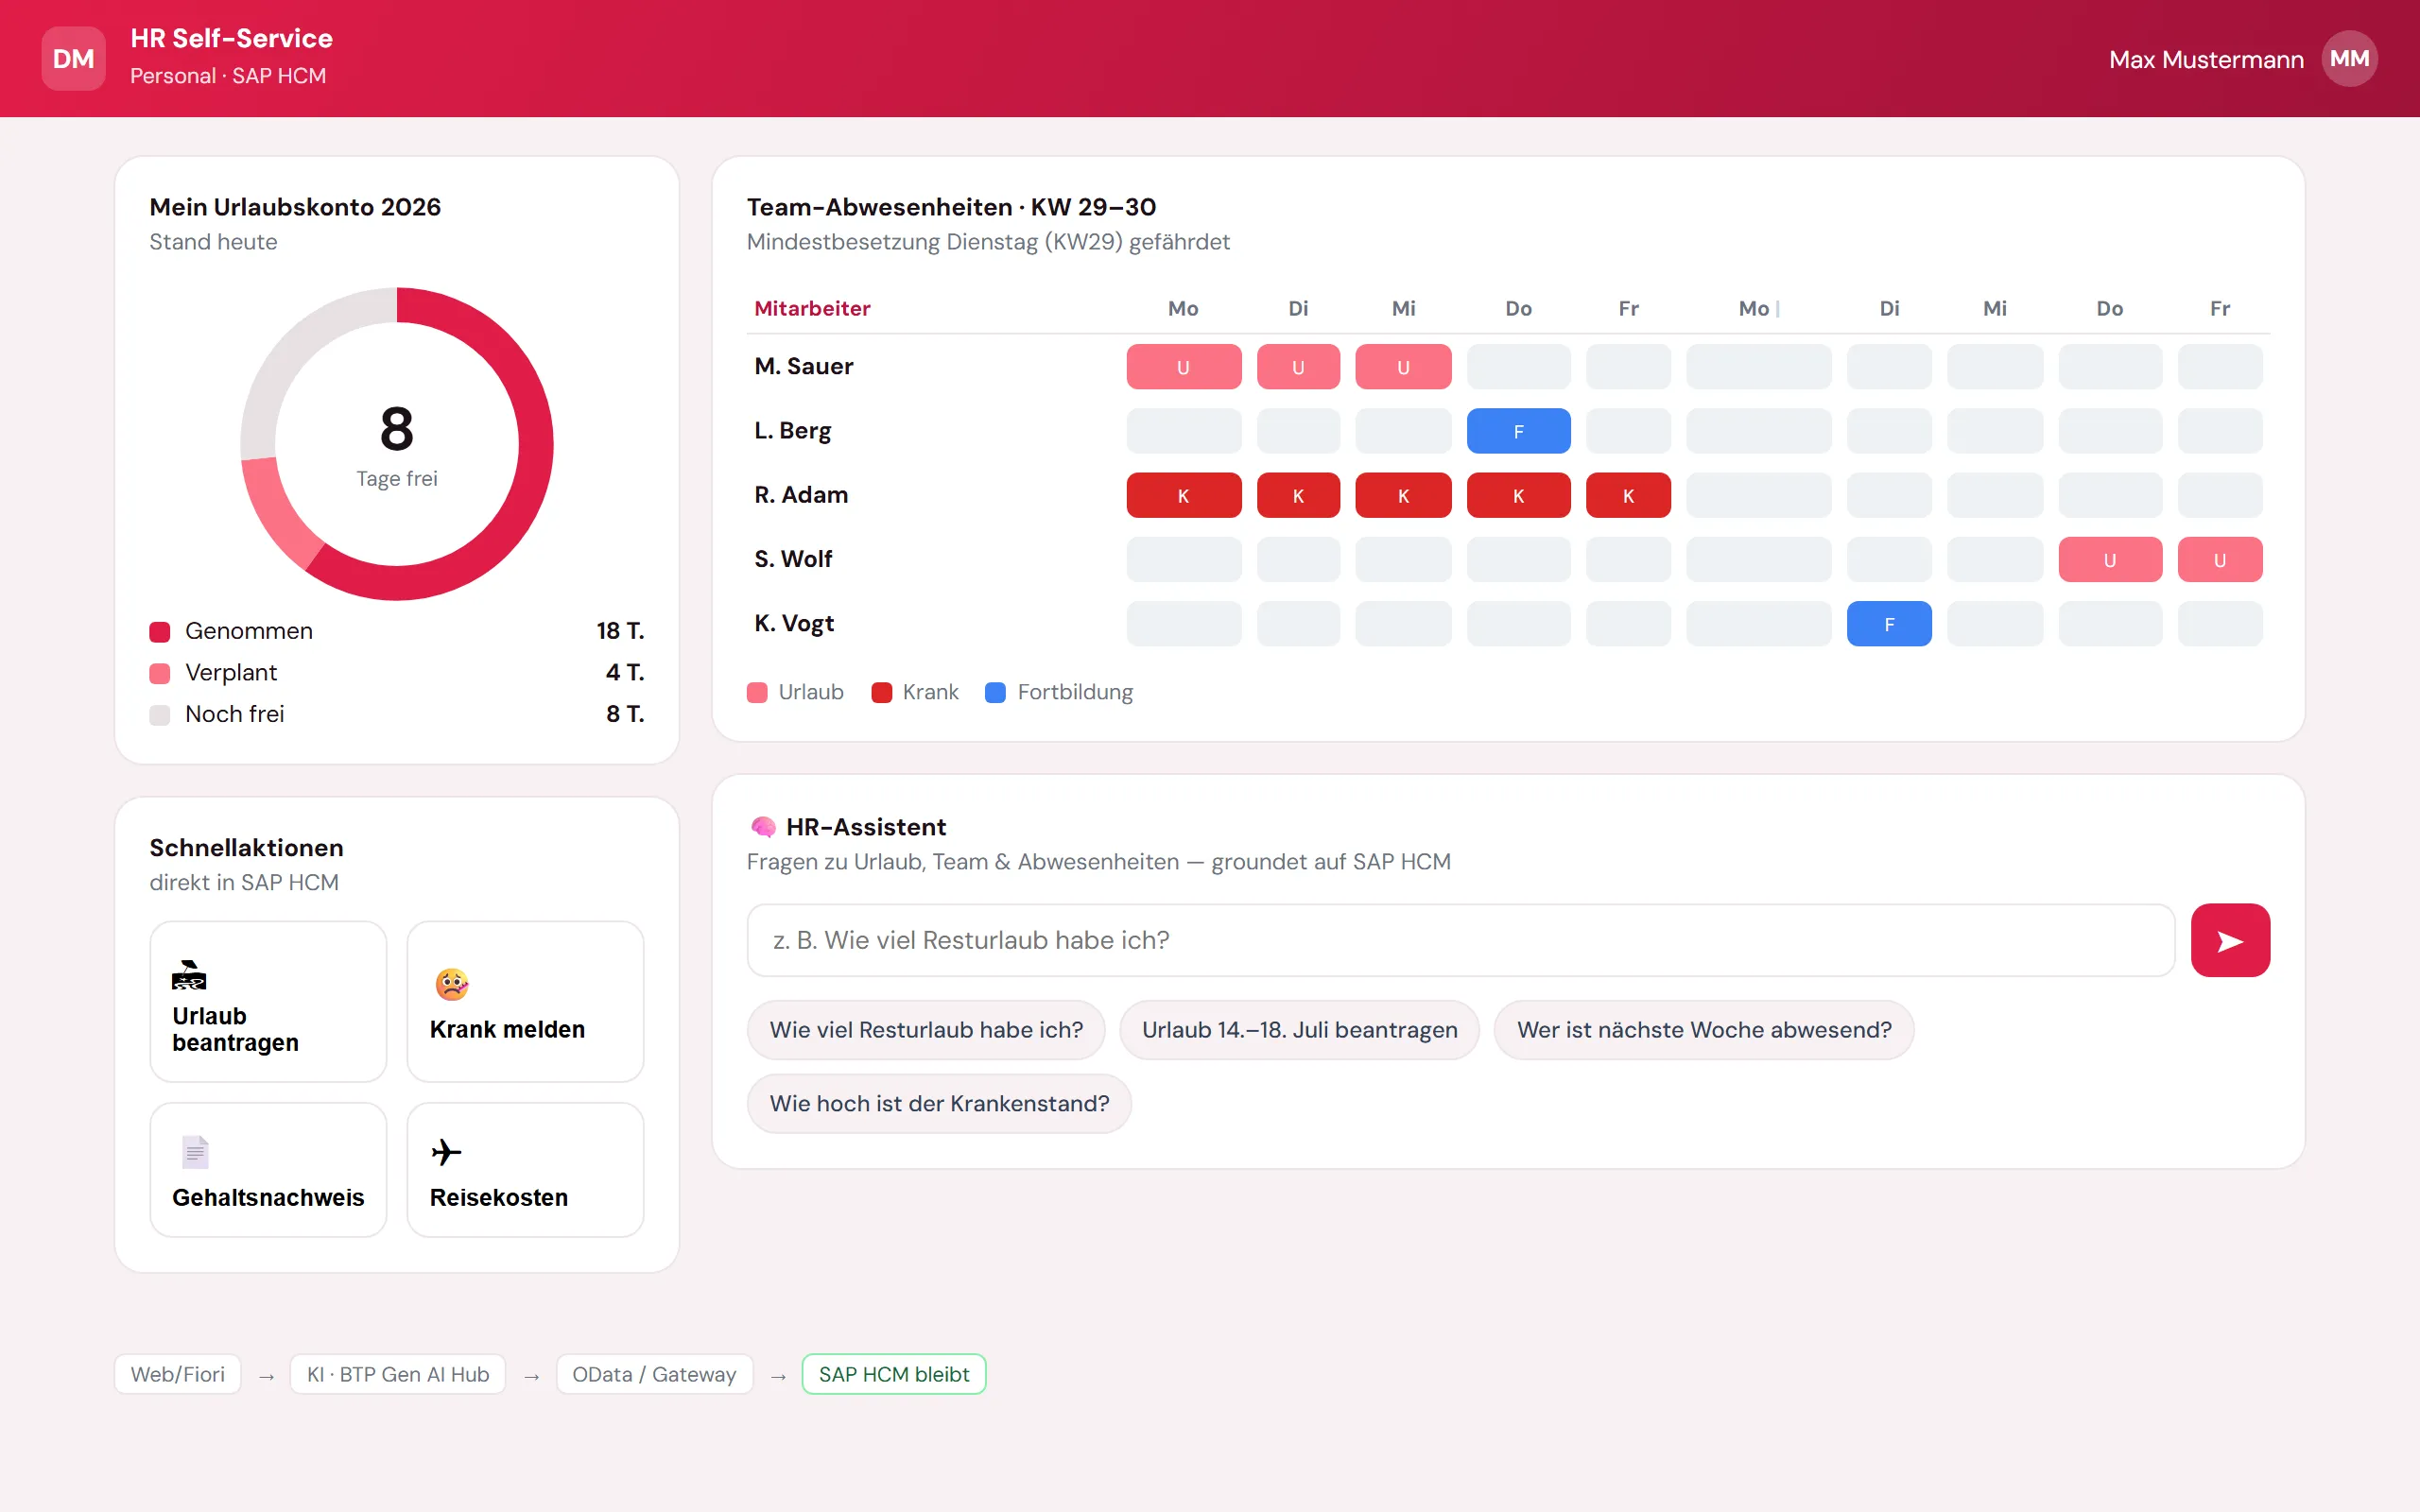Click the HR-Assistent brain icon
The image size is (2420, 1512).
763,827
